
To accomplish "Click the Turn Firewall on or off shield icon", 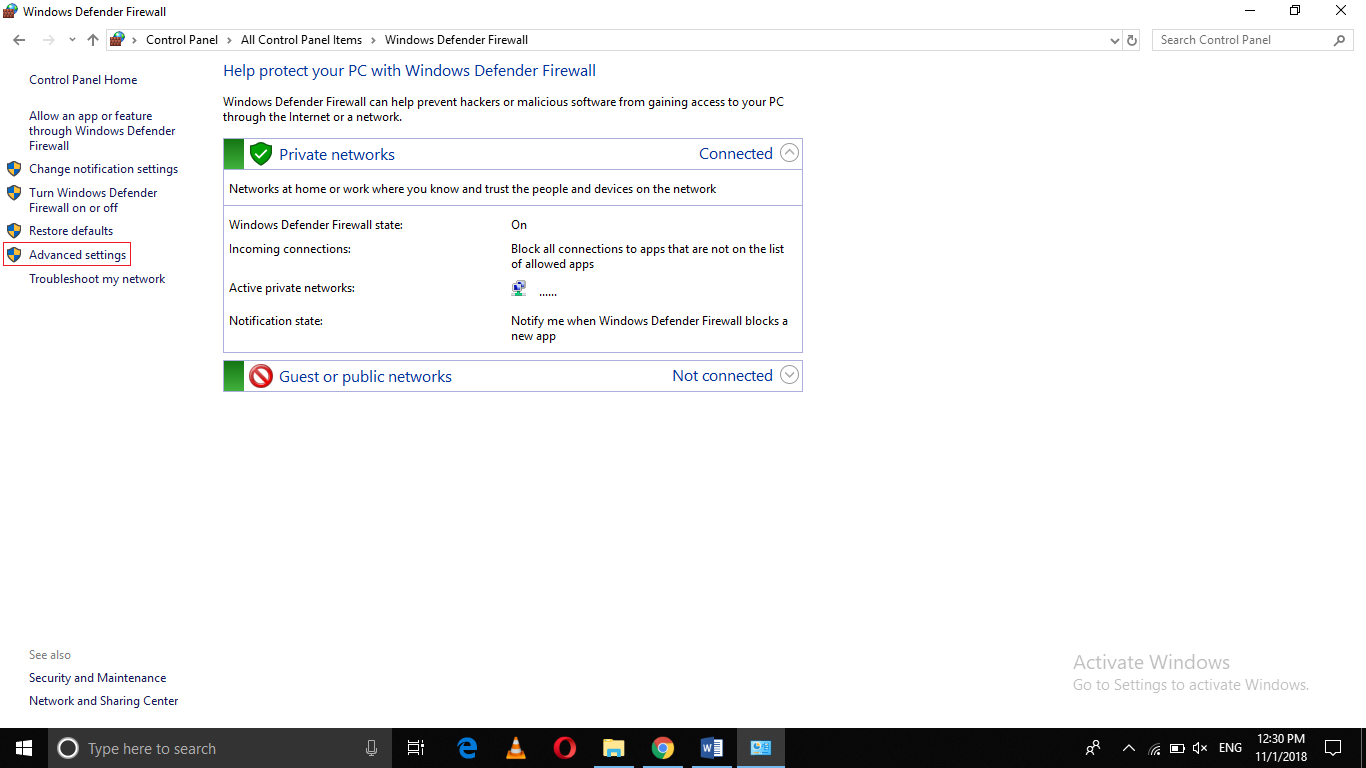I will [14, 193].
